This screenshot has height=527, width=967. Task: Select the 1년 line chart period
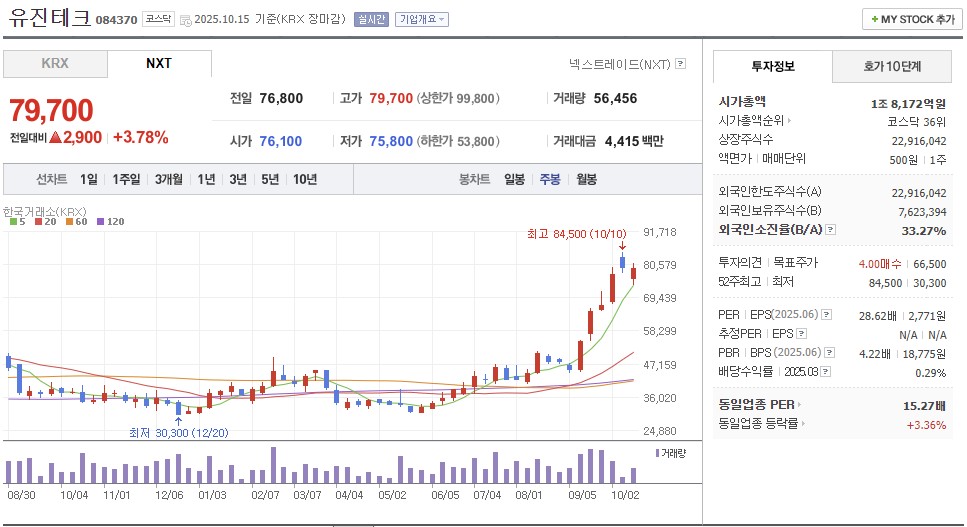tap(206, 179)
